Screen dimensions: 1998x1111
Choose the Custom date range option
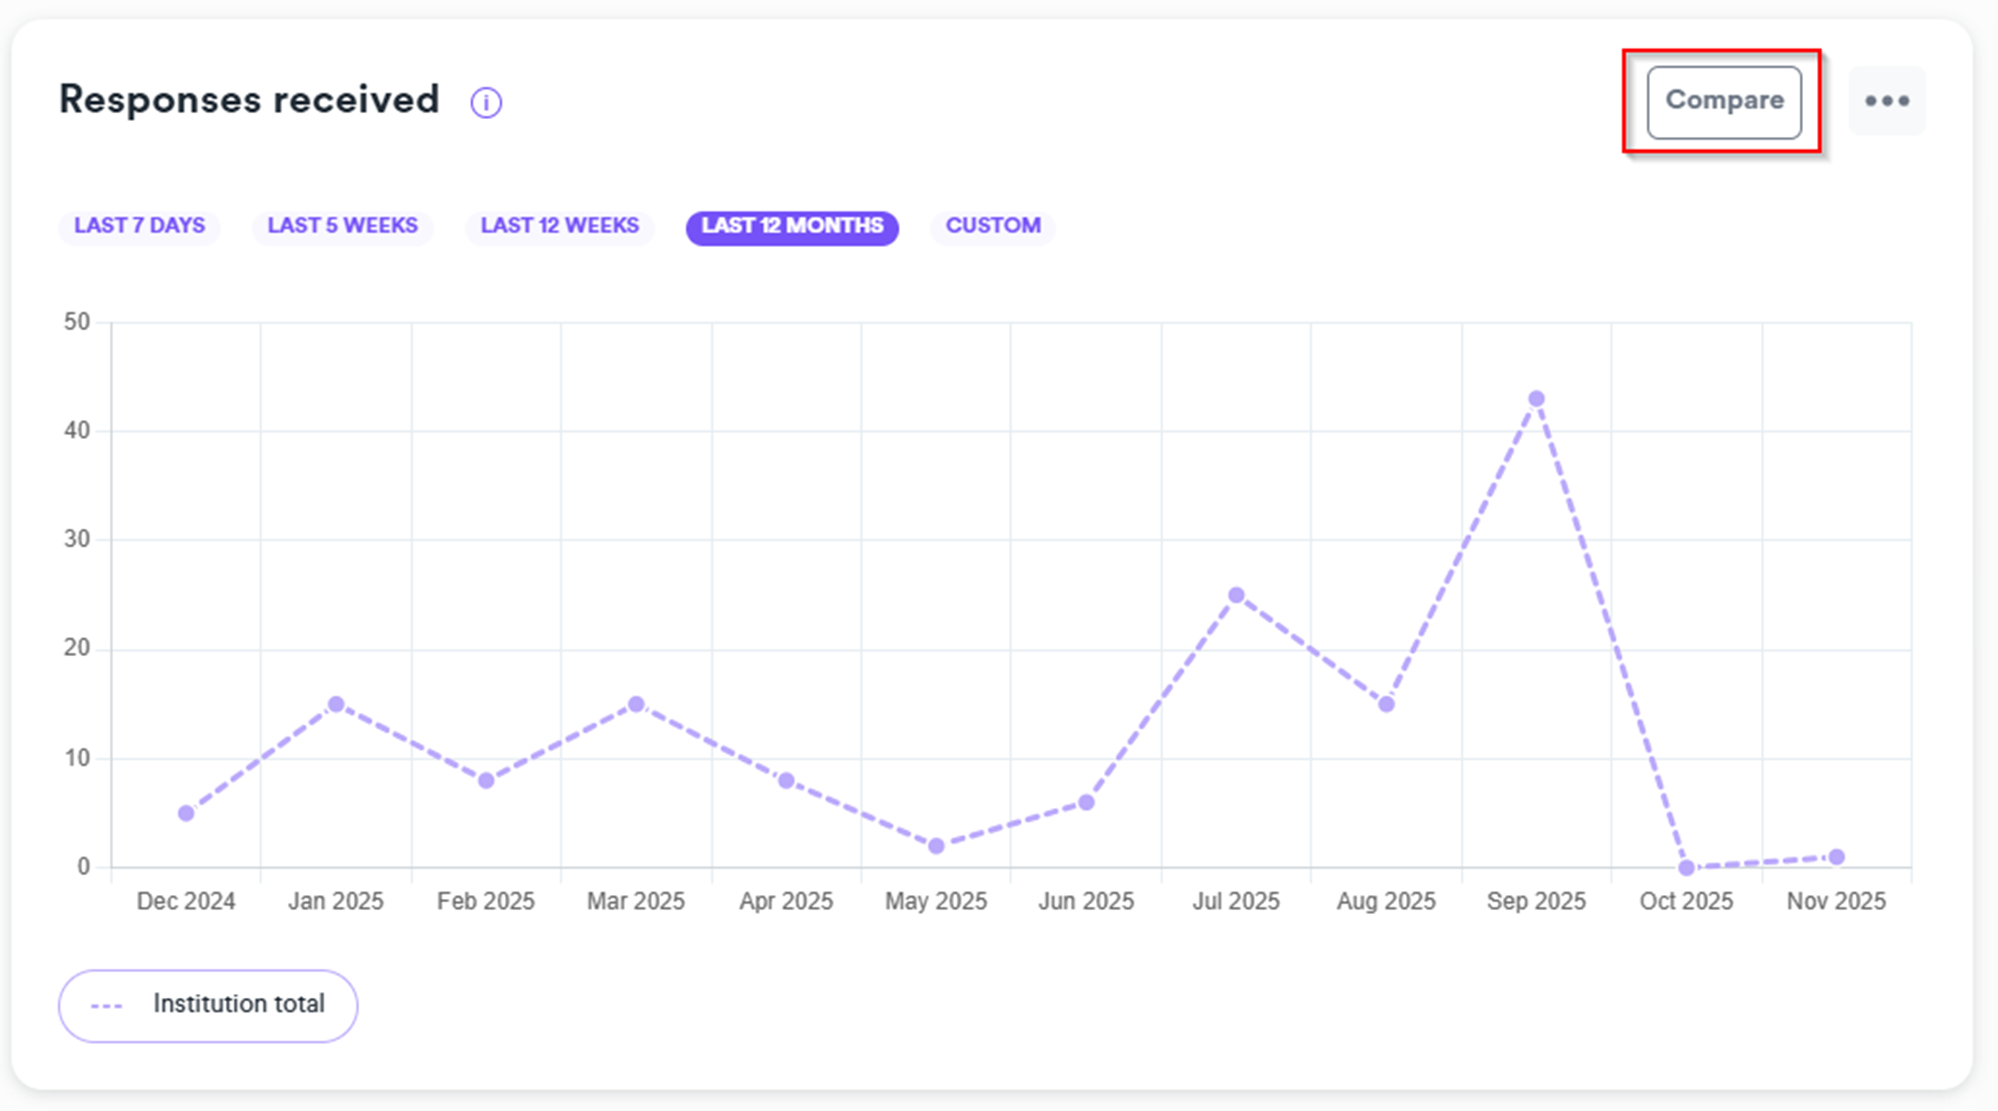[x=992, y=226]
